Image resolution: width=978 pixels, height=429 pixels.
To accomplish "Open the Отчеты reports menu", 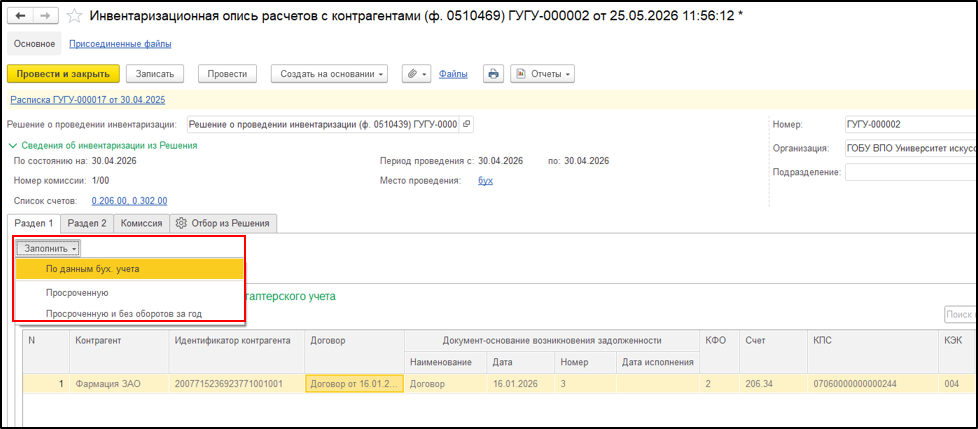I will tap(542, 74).
